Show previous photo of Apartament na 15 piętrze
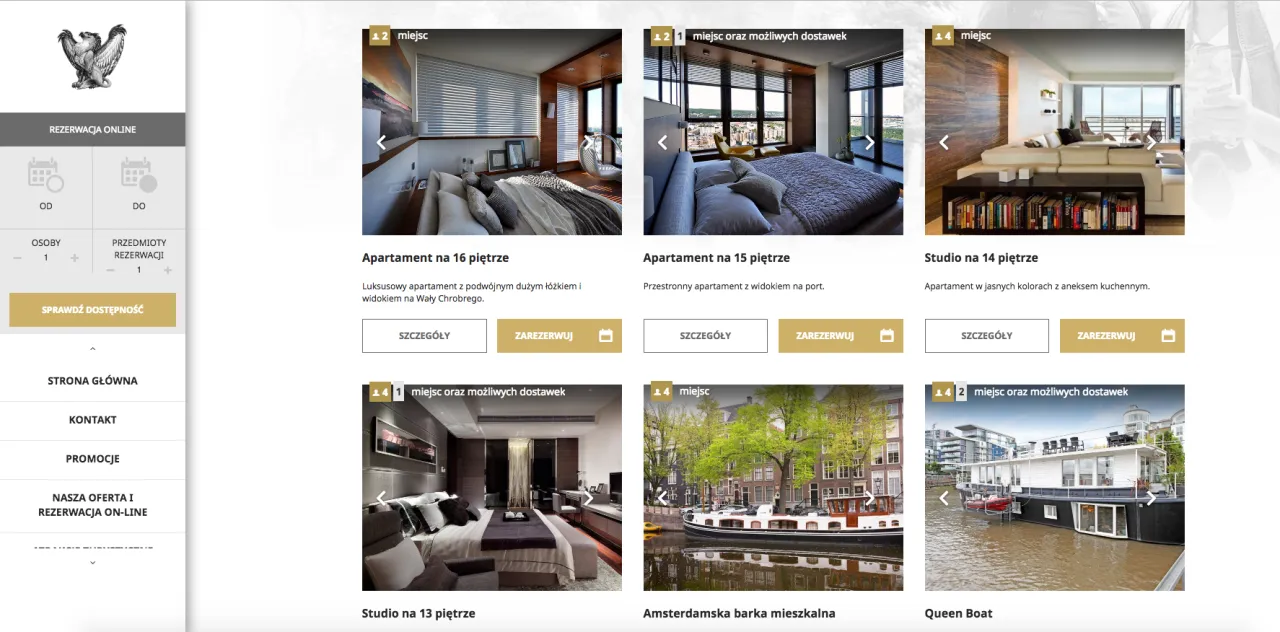1280x632 pixels. click(x=662, y=142)
